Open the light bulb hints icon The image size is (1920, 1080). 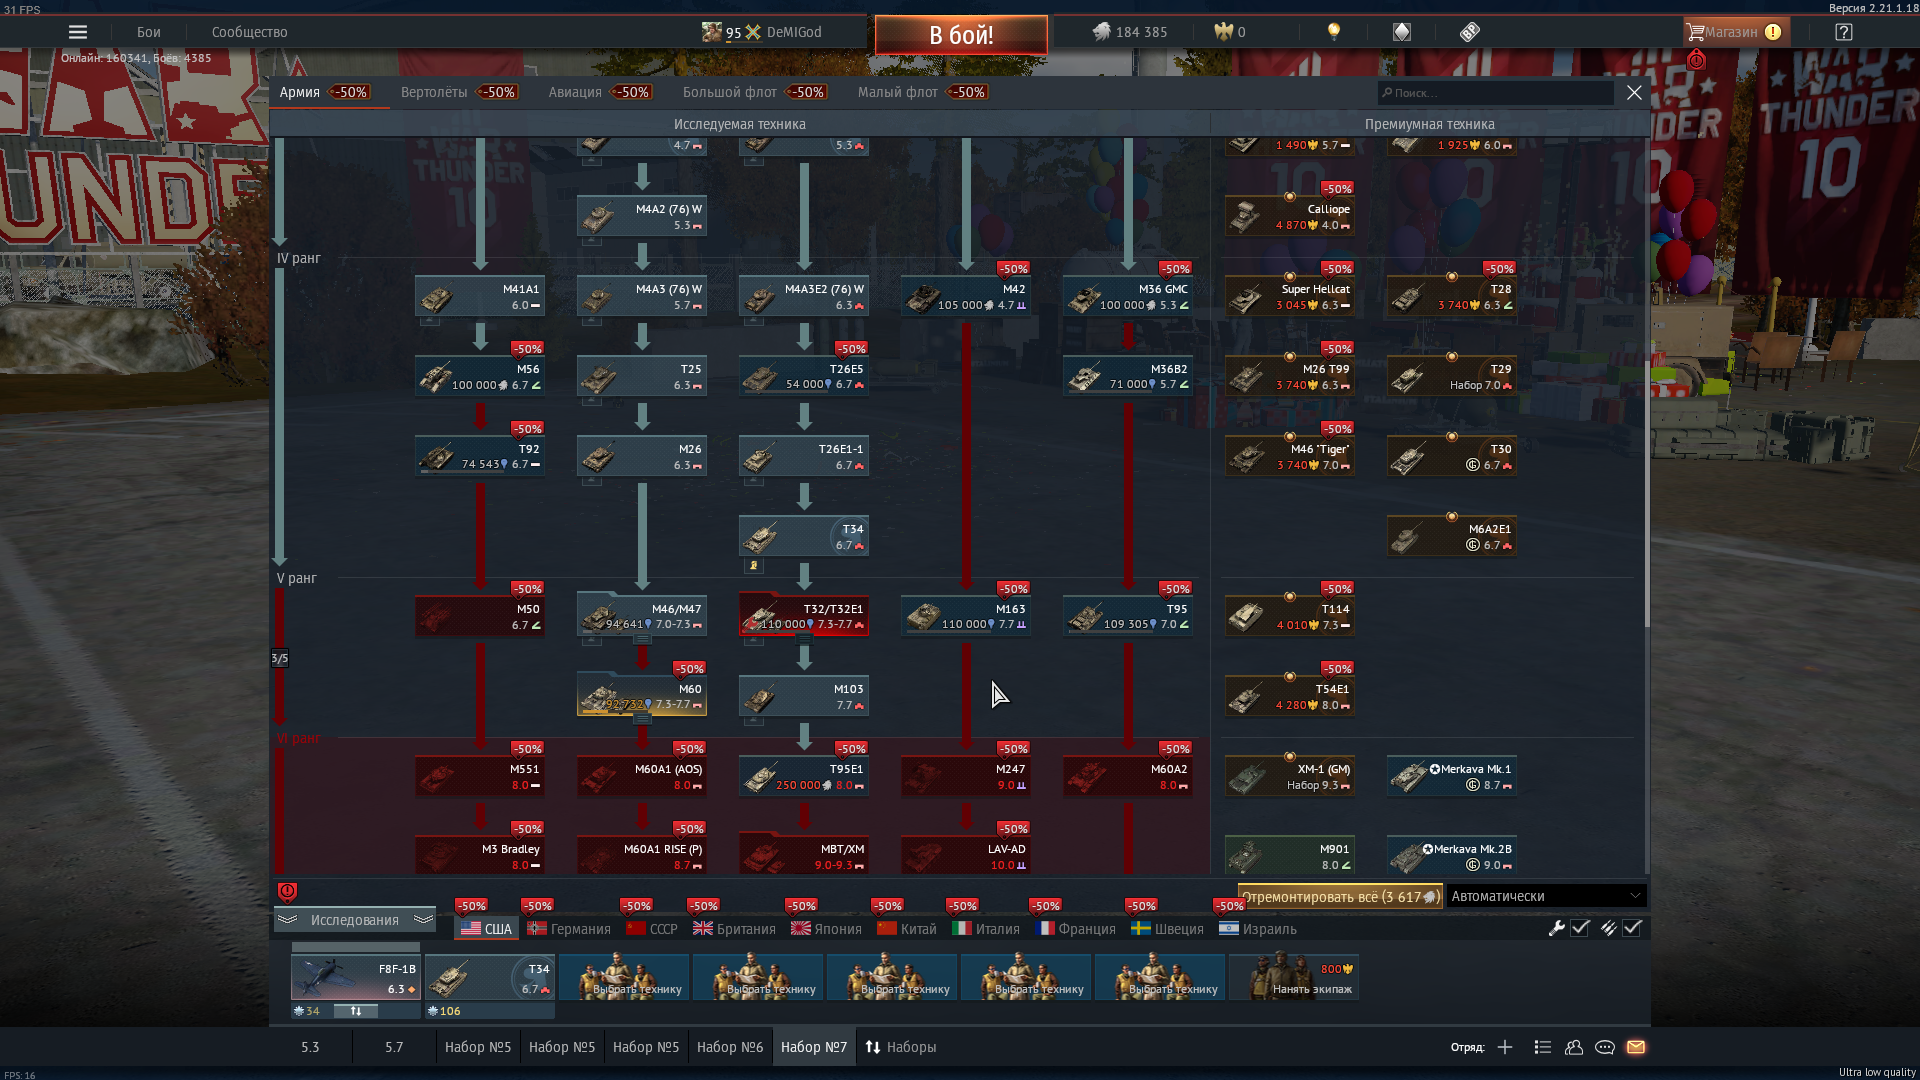point(1333,32)
